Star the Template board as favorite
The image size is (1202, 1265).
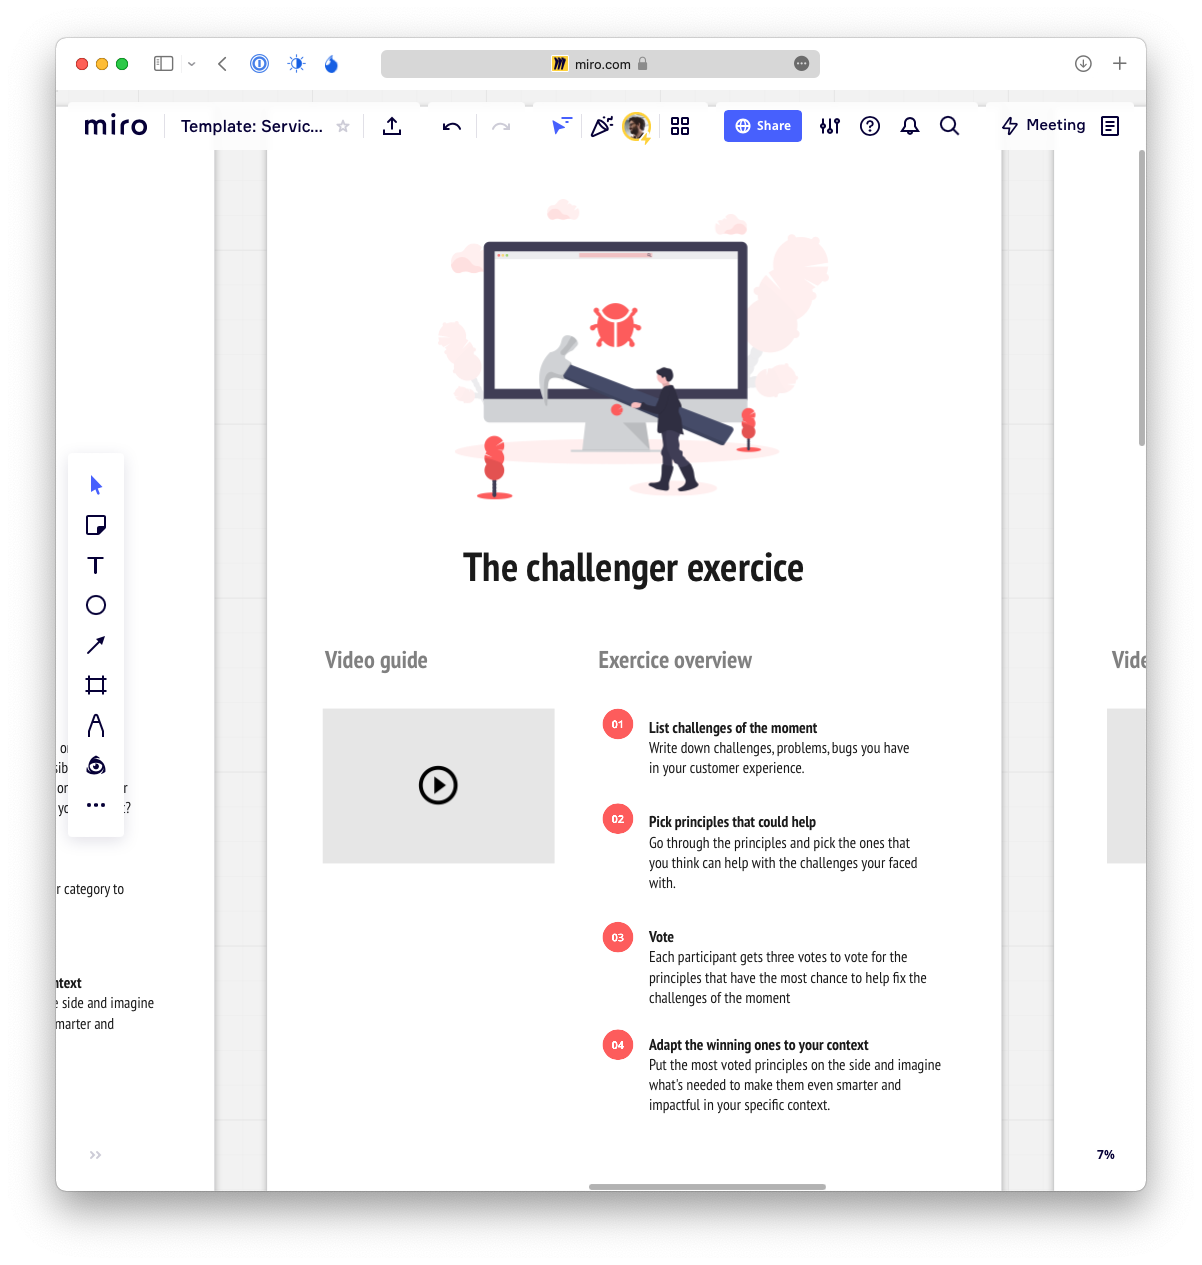(x=343, y=126)
